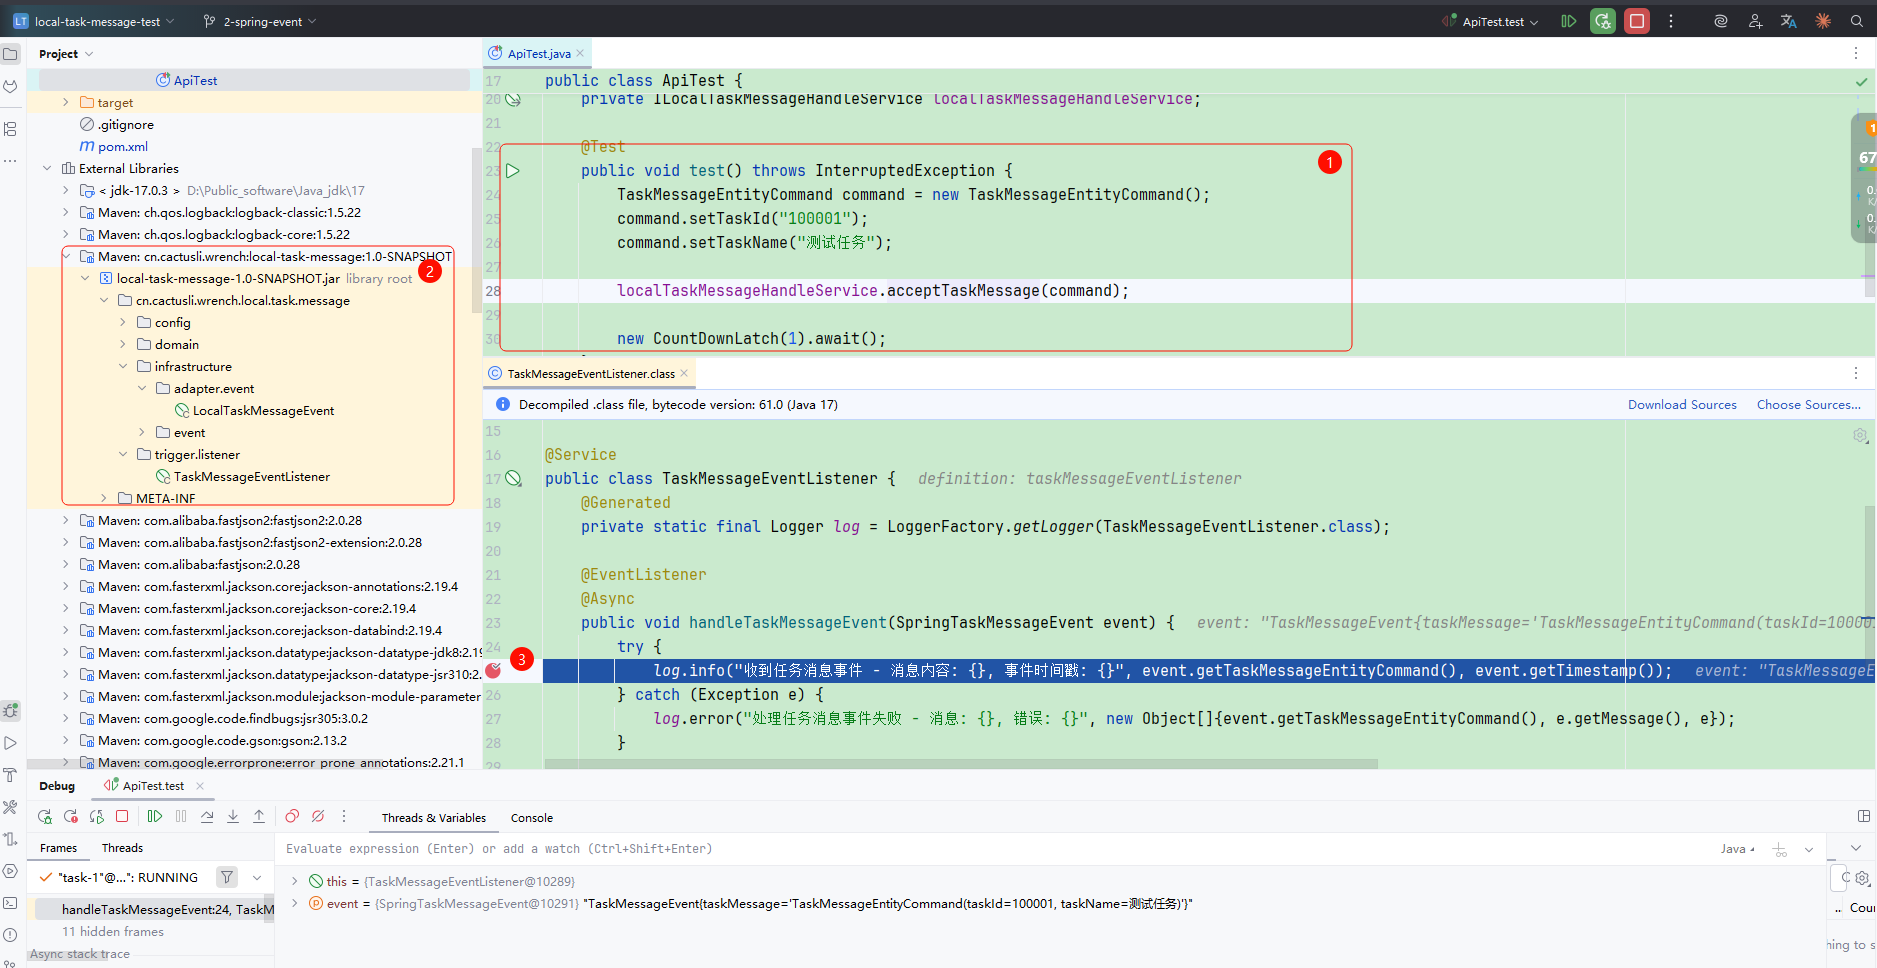The width and height of the screenshot is (1877, 968).
Task: Toggle Mute Breakpoints in the debug toolbar
Action: pos(318,816)
